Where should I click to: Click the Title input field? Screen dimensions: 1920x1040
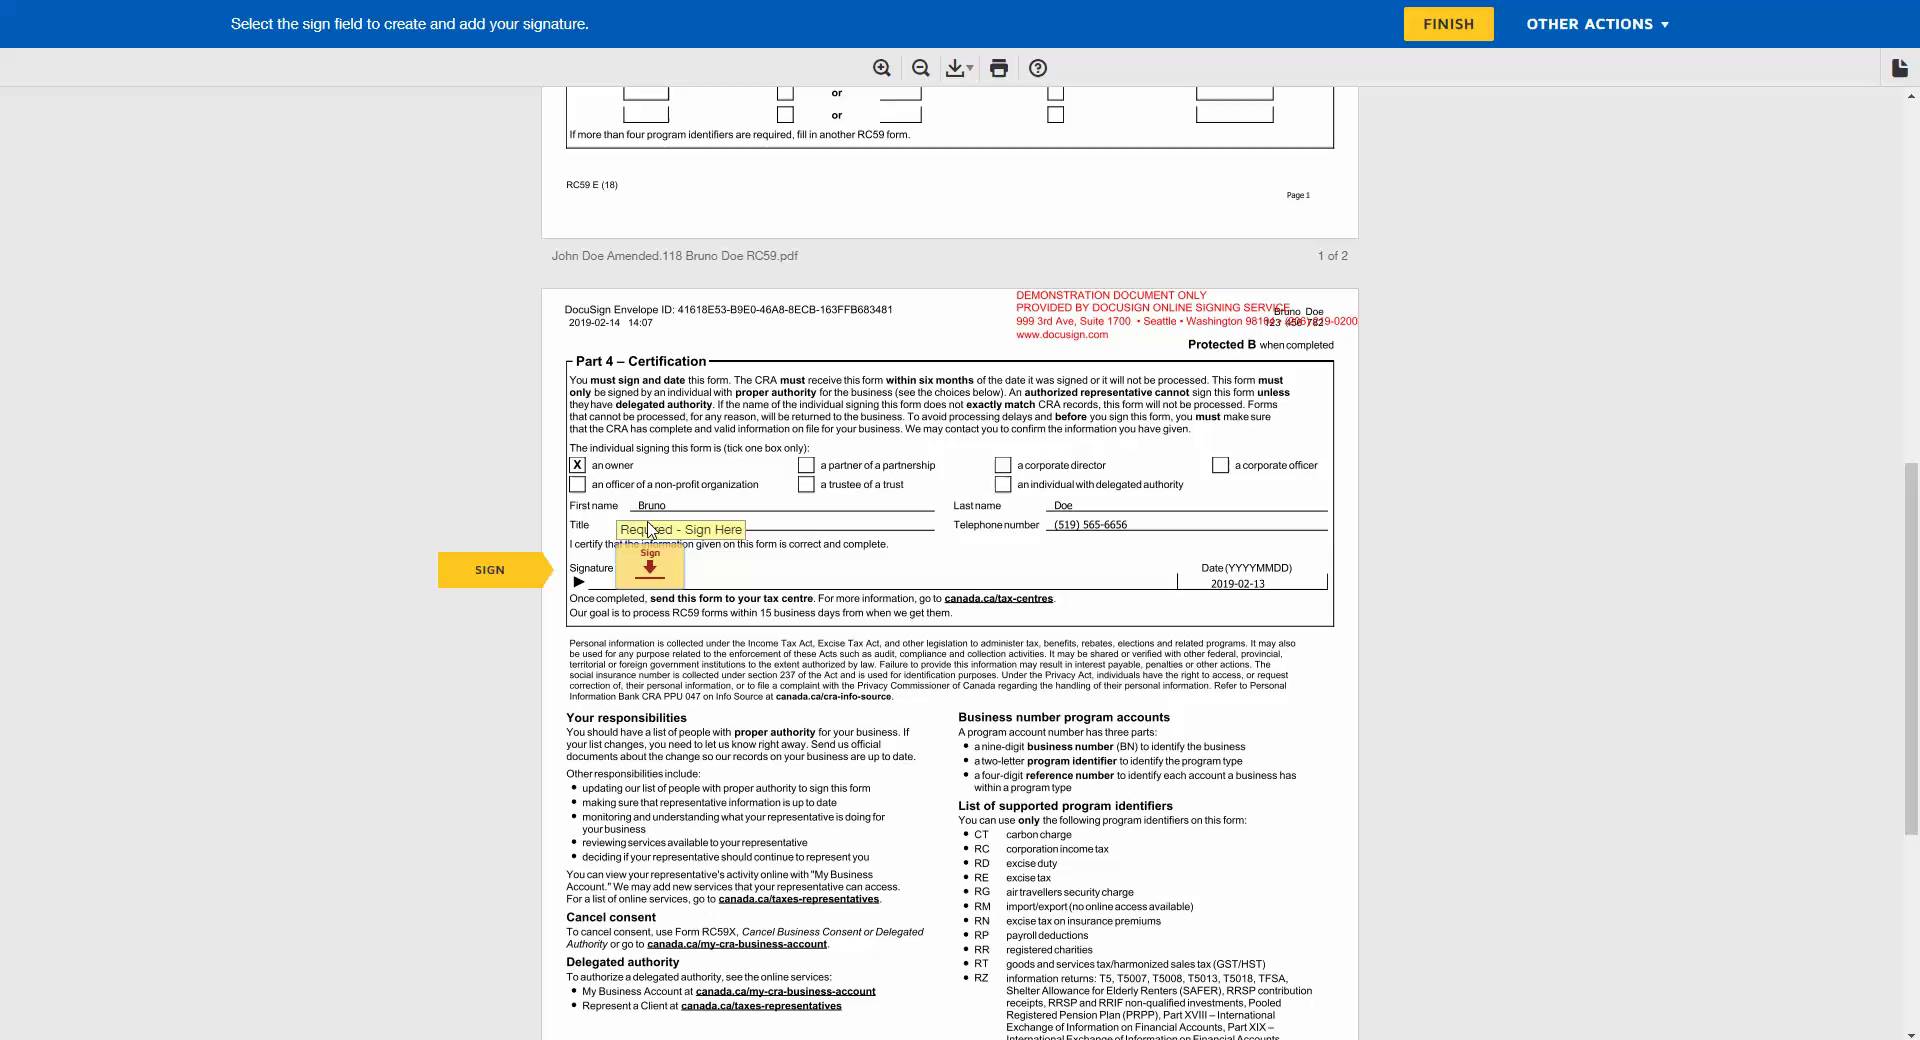point(840,524)
